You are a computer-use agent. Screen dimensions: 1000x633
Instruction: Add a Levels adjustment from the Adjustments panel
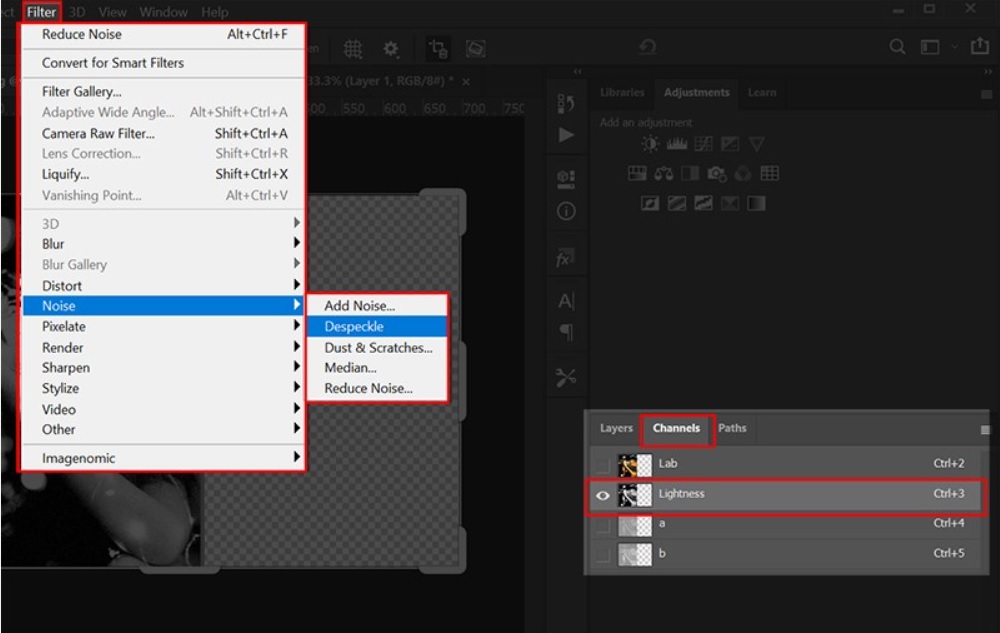coord(677,145)
